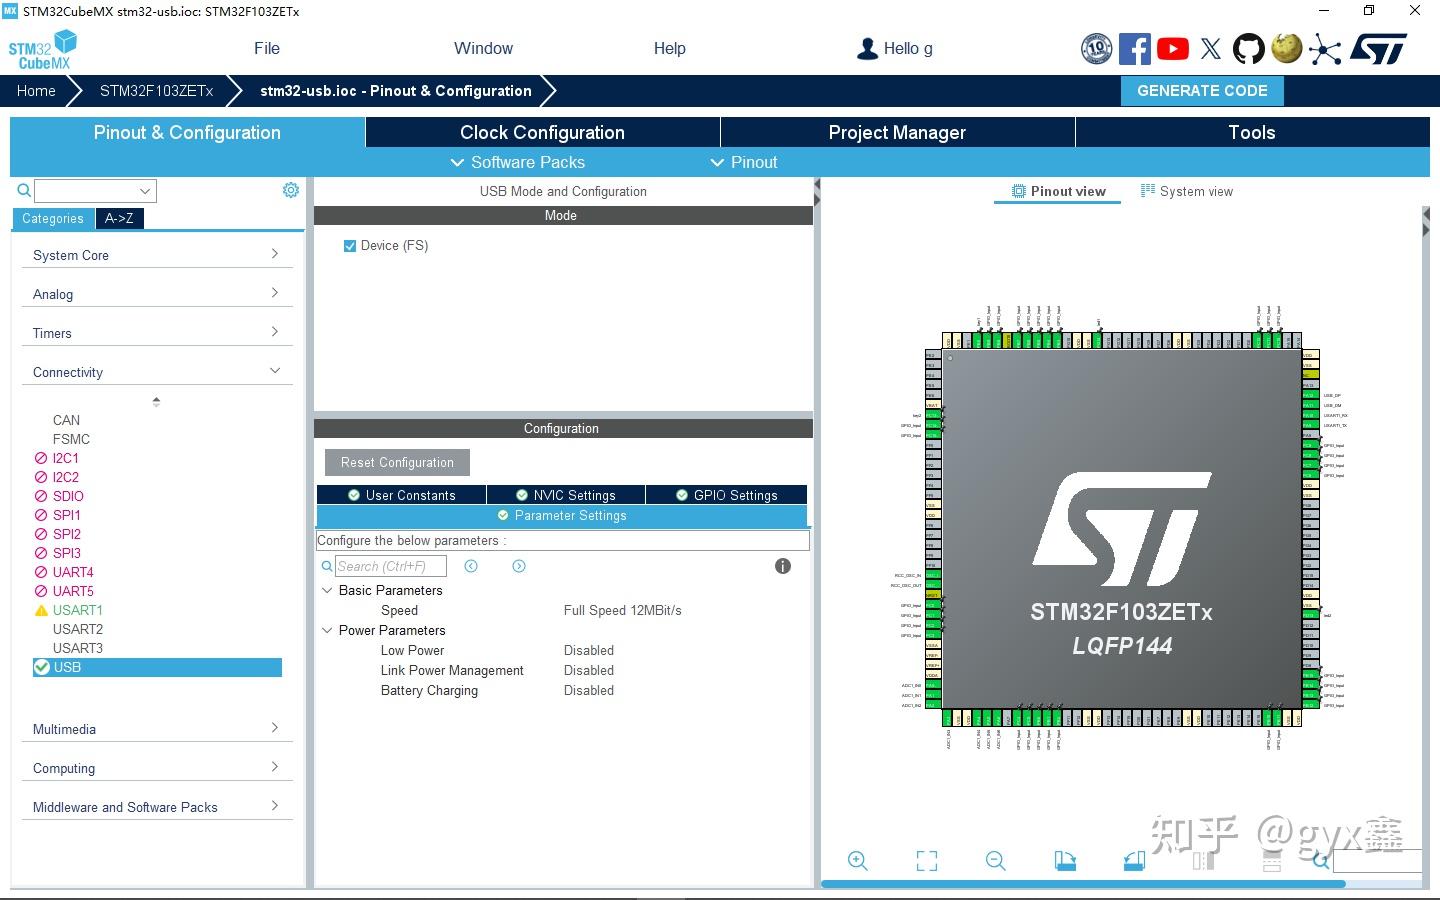The width and height of the screenshot is (1440, 900).
Task: Select USART1 peripheral with warning icon
Action: 77,610
